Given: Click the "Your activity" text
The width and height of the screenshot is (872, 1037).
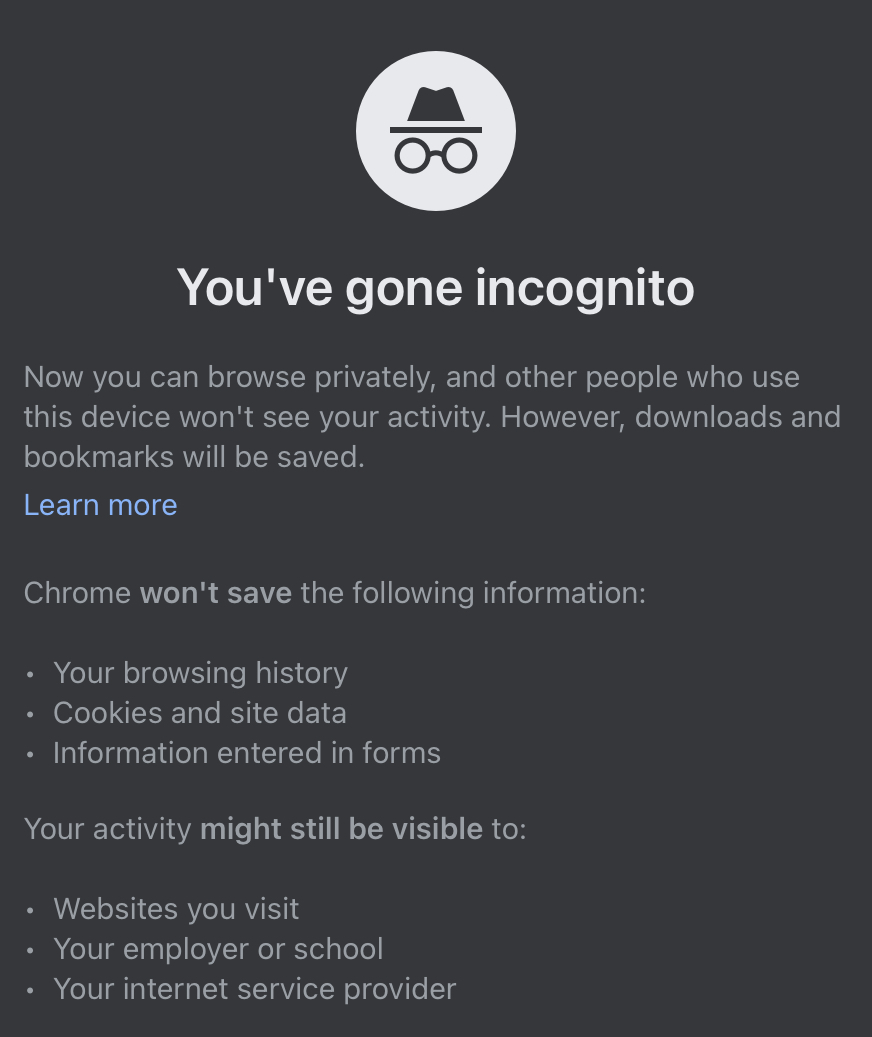Looking at the screenshot, I should click(107, 829).
